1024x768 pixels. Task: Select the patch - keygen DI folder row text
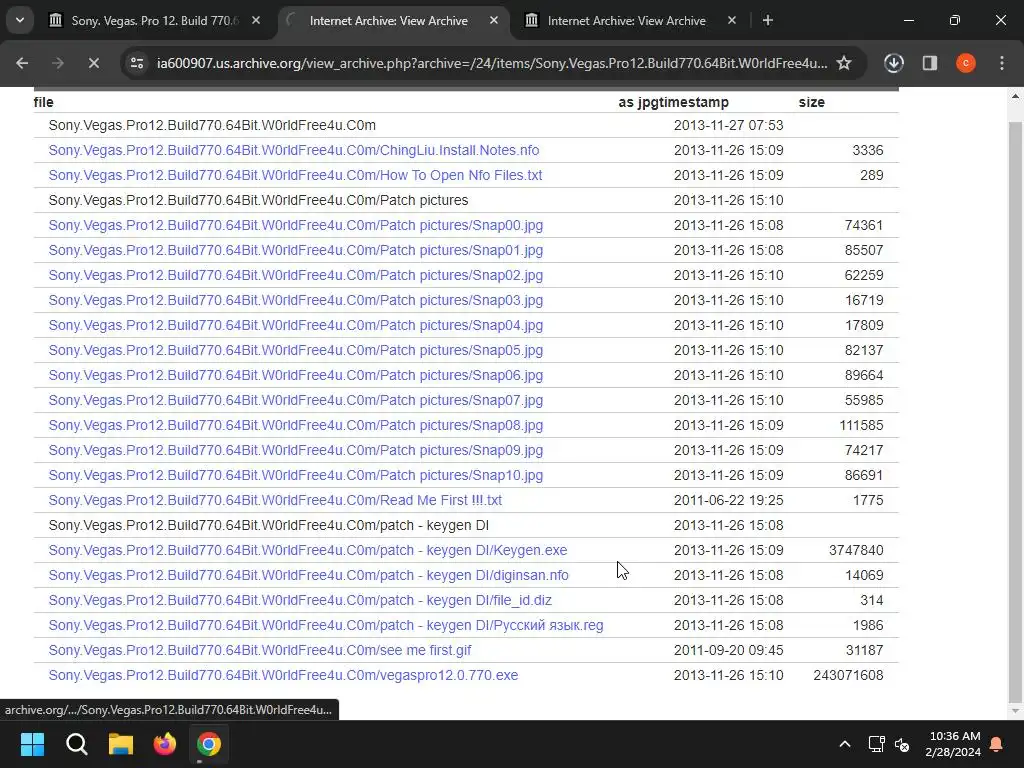point(268,526)
